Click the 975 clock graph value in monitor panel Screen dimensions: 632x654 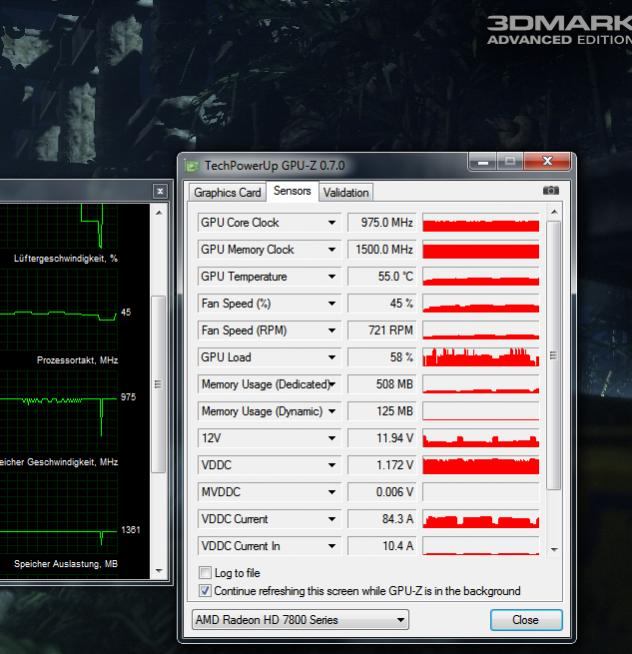point(128,397)
